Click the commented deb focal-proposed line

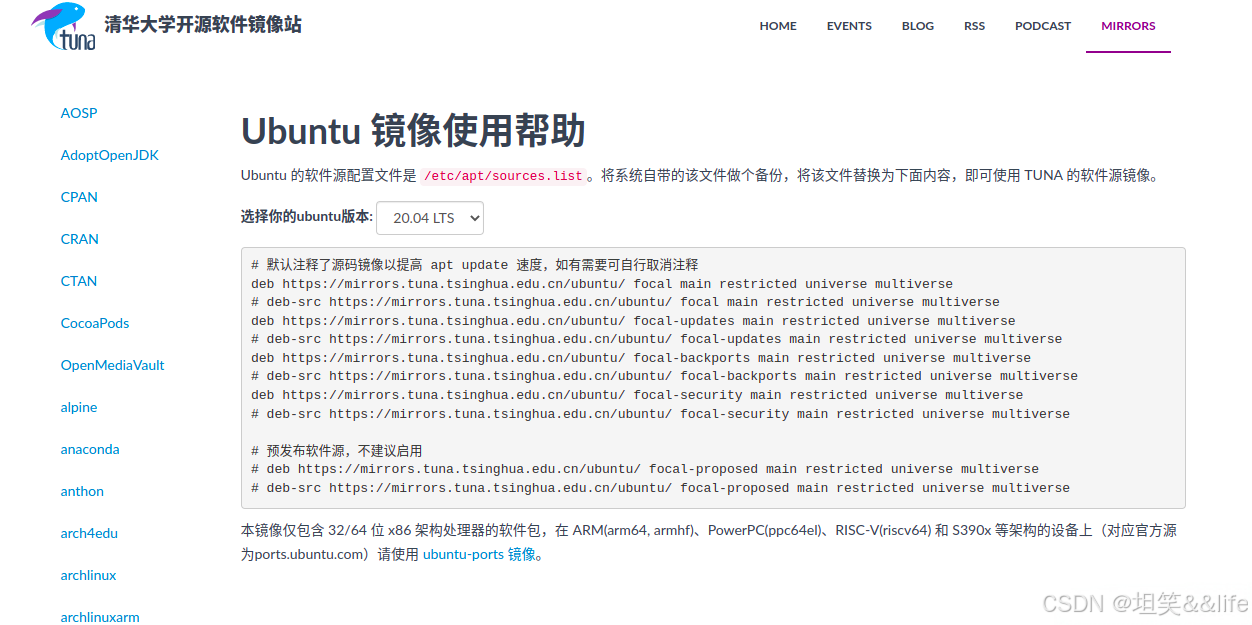click(x=645, y=469)
